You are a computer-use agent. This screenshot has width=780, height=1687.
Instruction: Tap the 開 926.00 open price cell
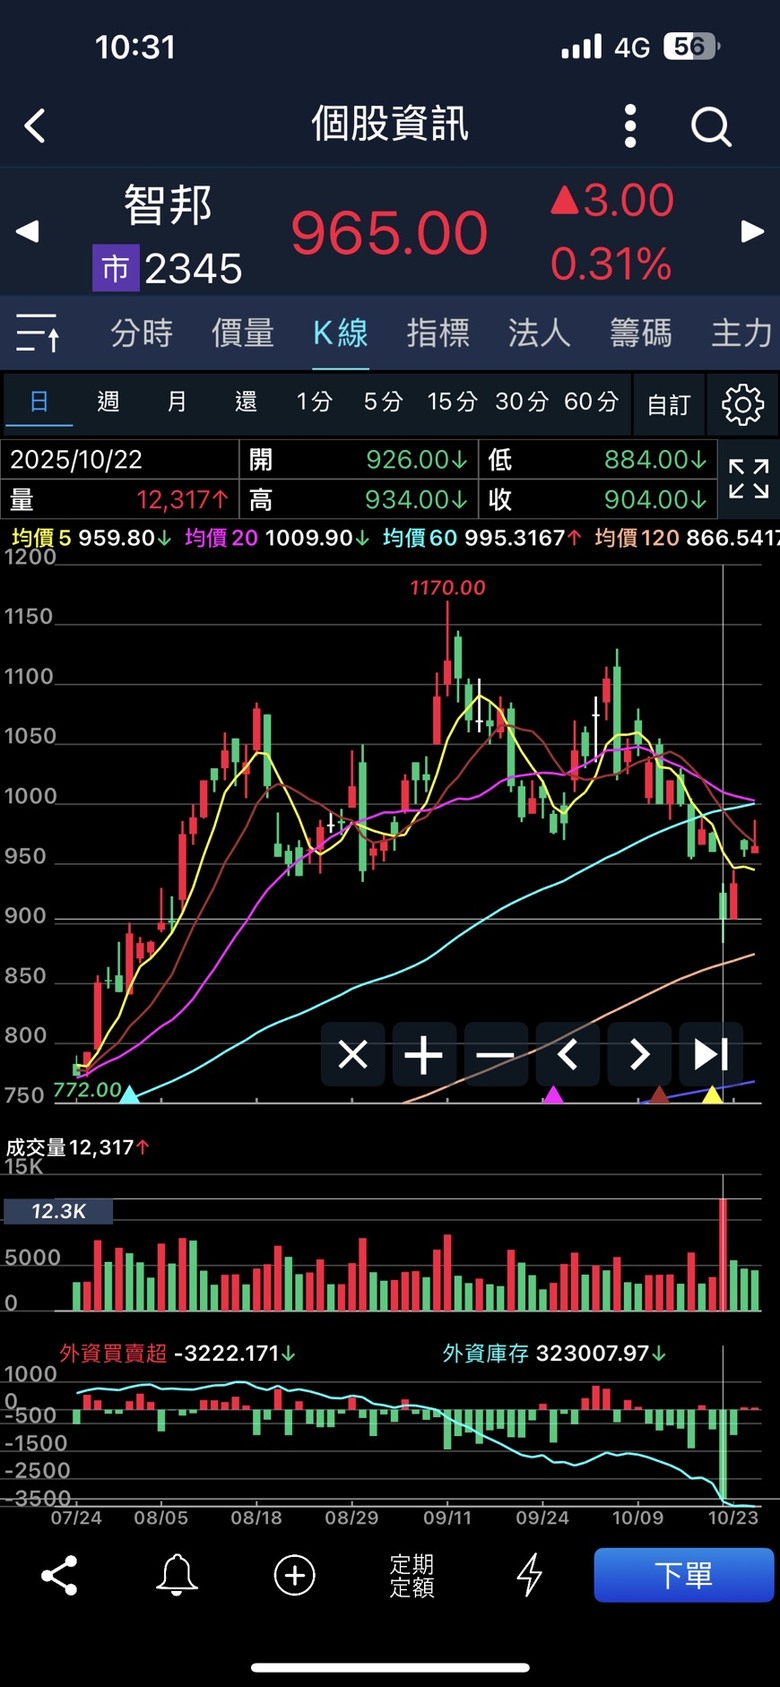[359, 459]
